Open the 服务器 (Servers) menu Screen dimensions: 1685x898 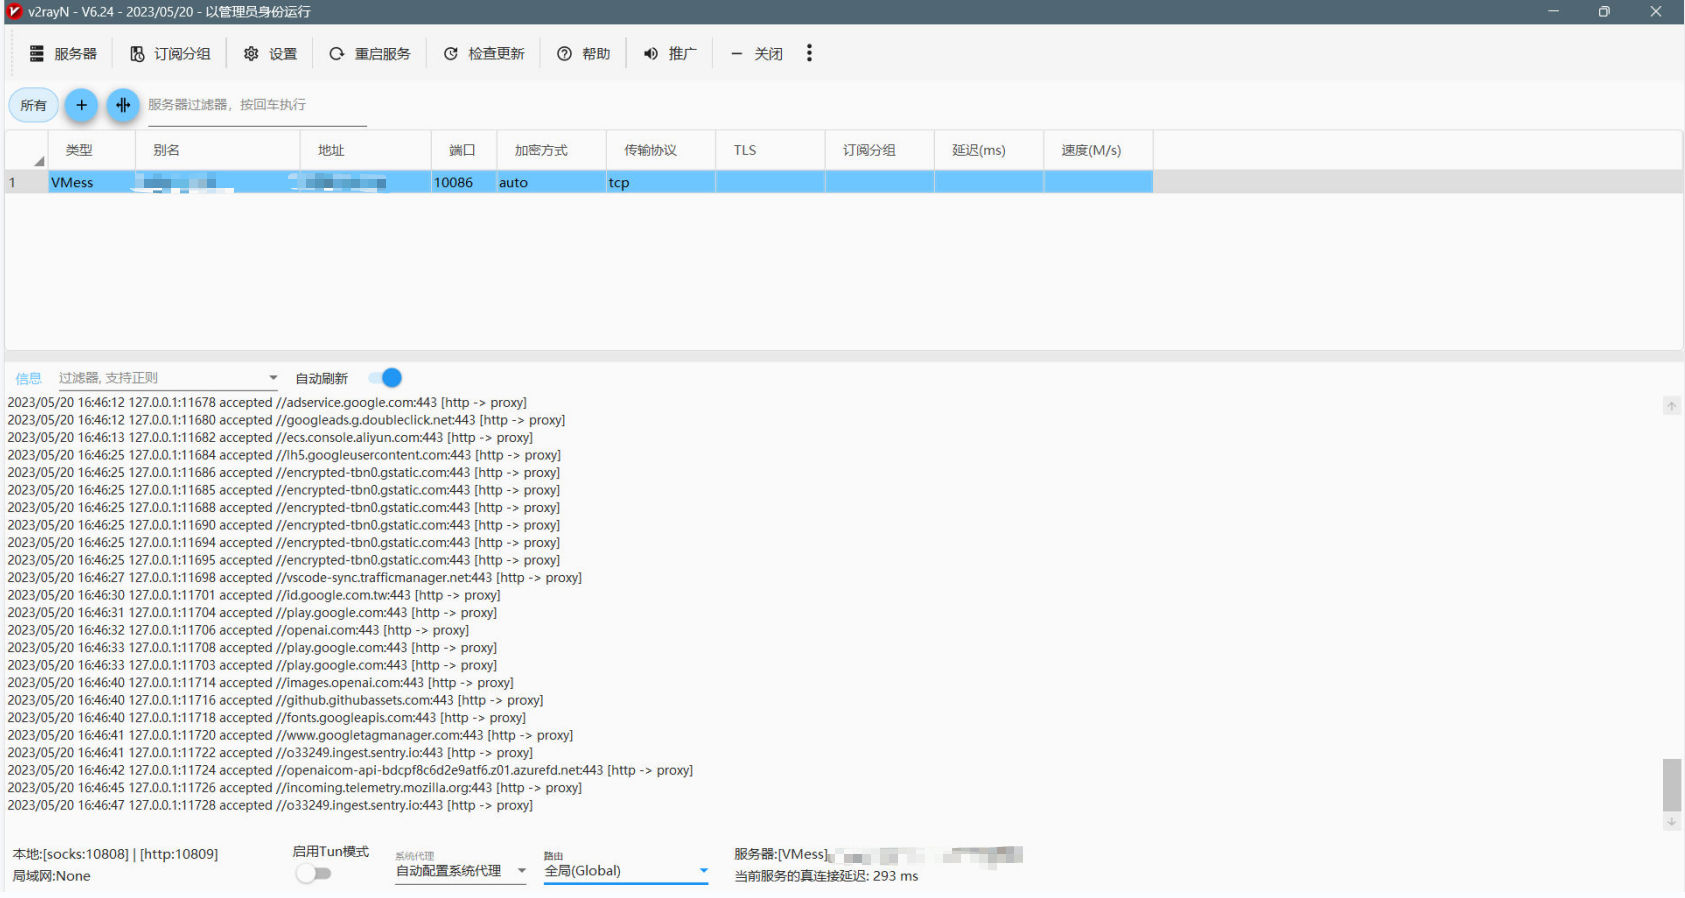[x=63, y=54]
